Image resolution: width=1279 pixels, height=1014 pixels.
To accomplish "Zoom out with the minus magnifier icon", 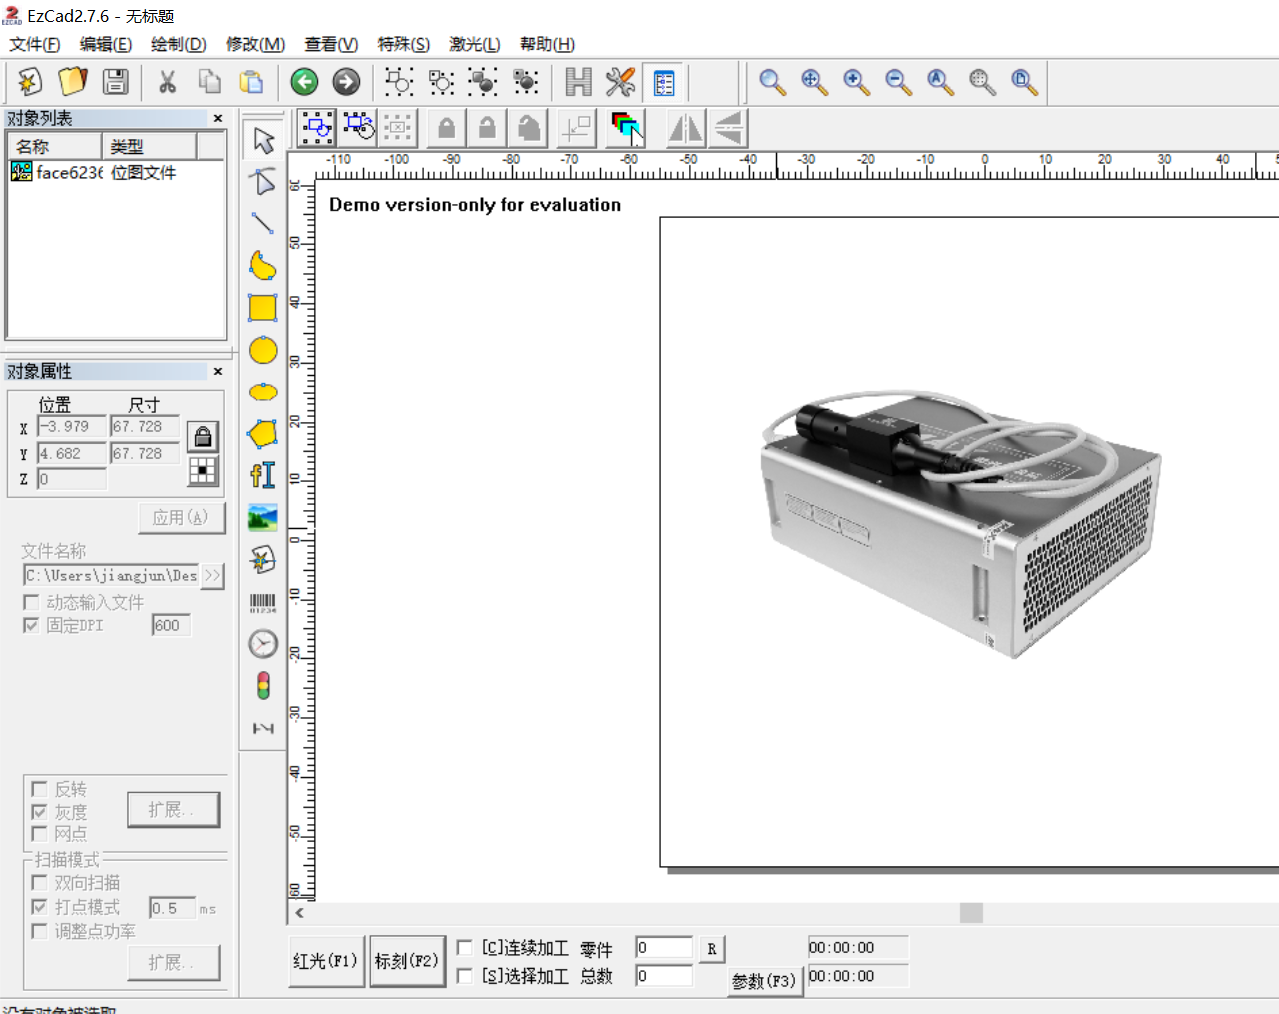I will pos(898,82).
